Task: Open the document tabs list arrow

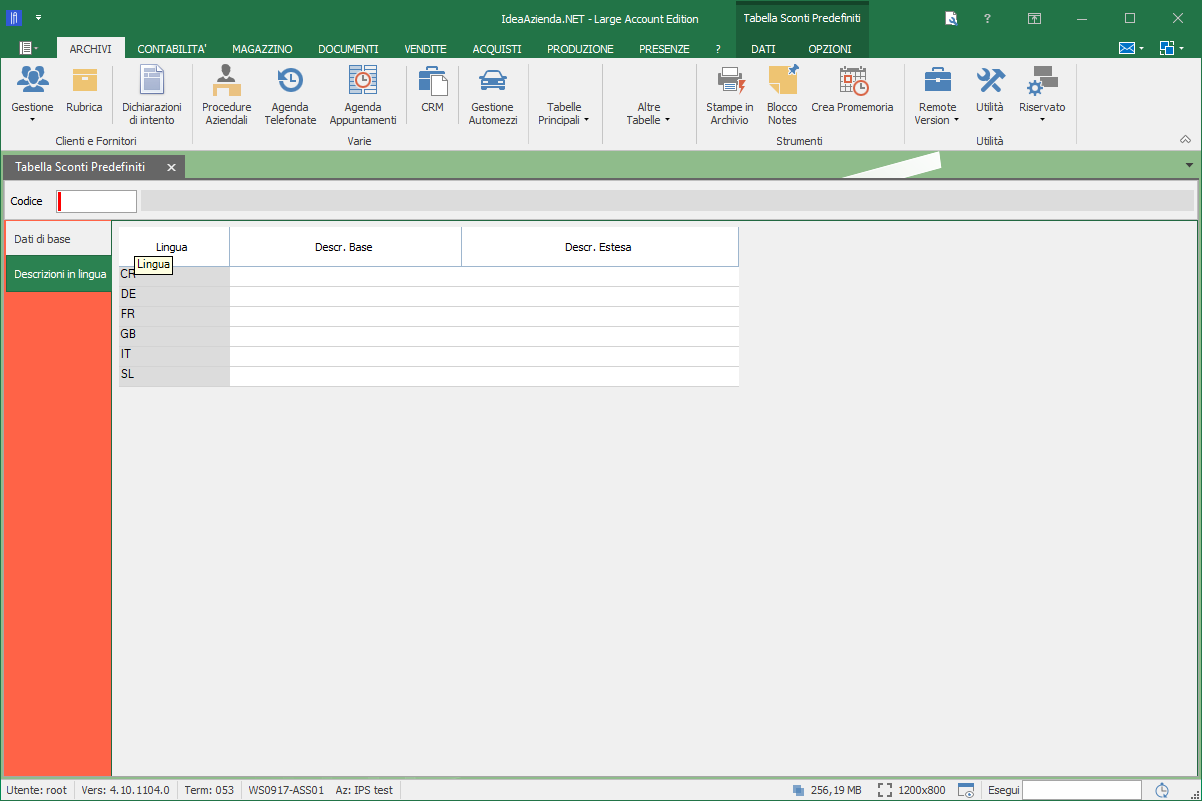Action: [x=1189, y=165]
